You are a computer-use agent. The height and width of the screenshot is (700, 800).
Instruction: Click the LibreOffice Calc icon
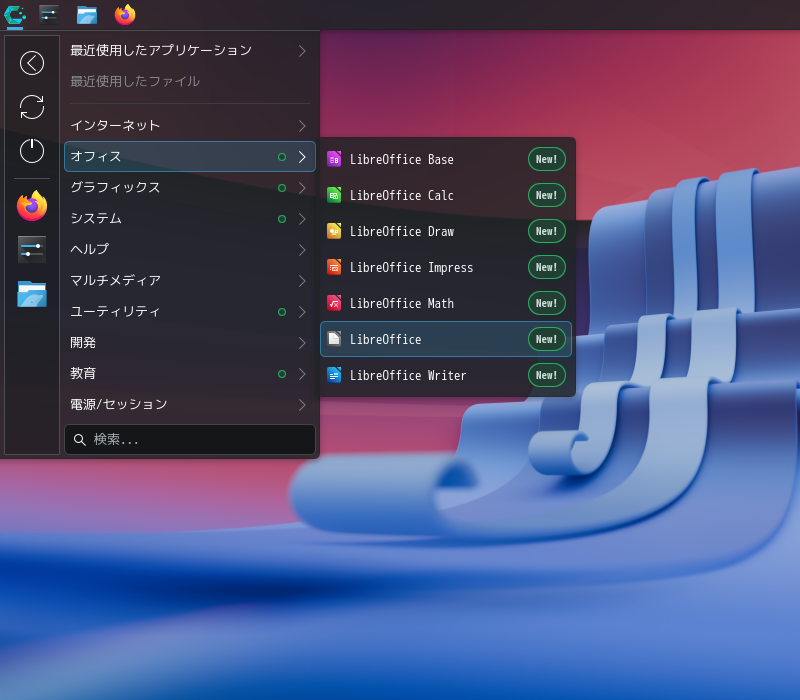[334, 195]
